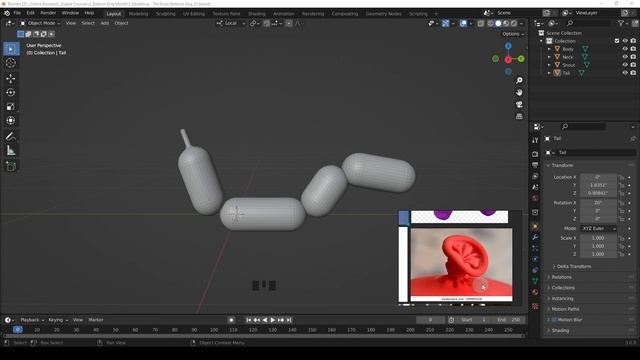640x360 pixels.
Task: Open the Output properties tab
Action: [535, 165]
